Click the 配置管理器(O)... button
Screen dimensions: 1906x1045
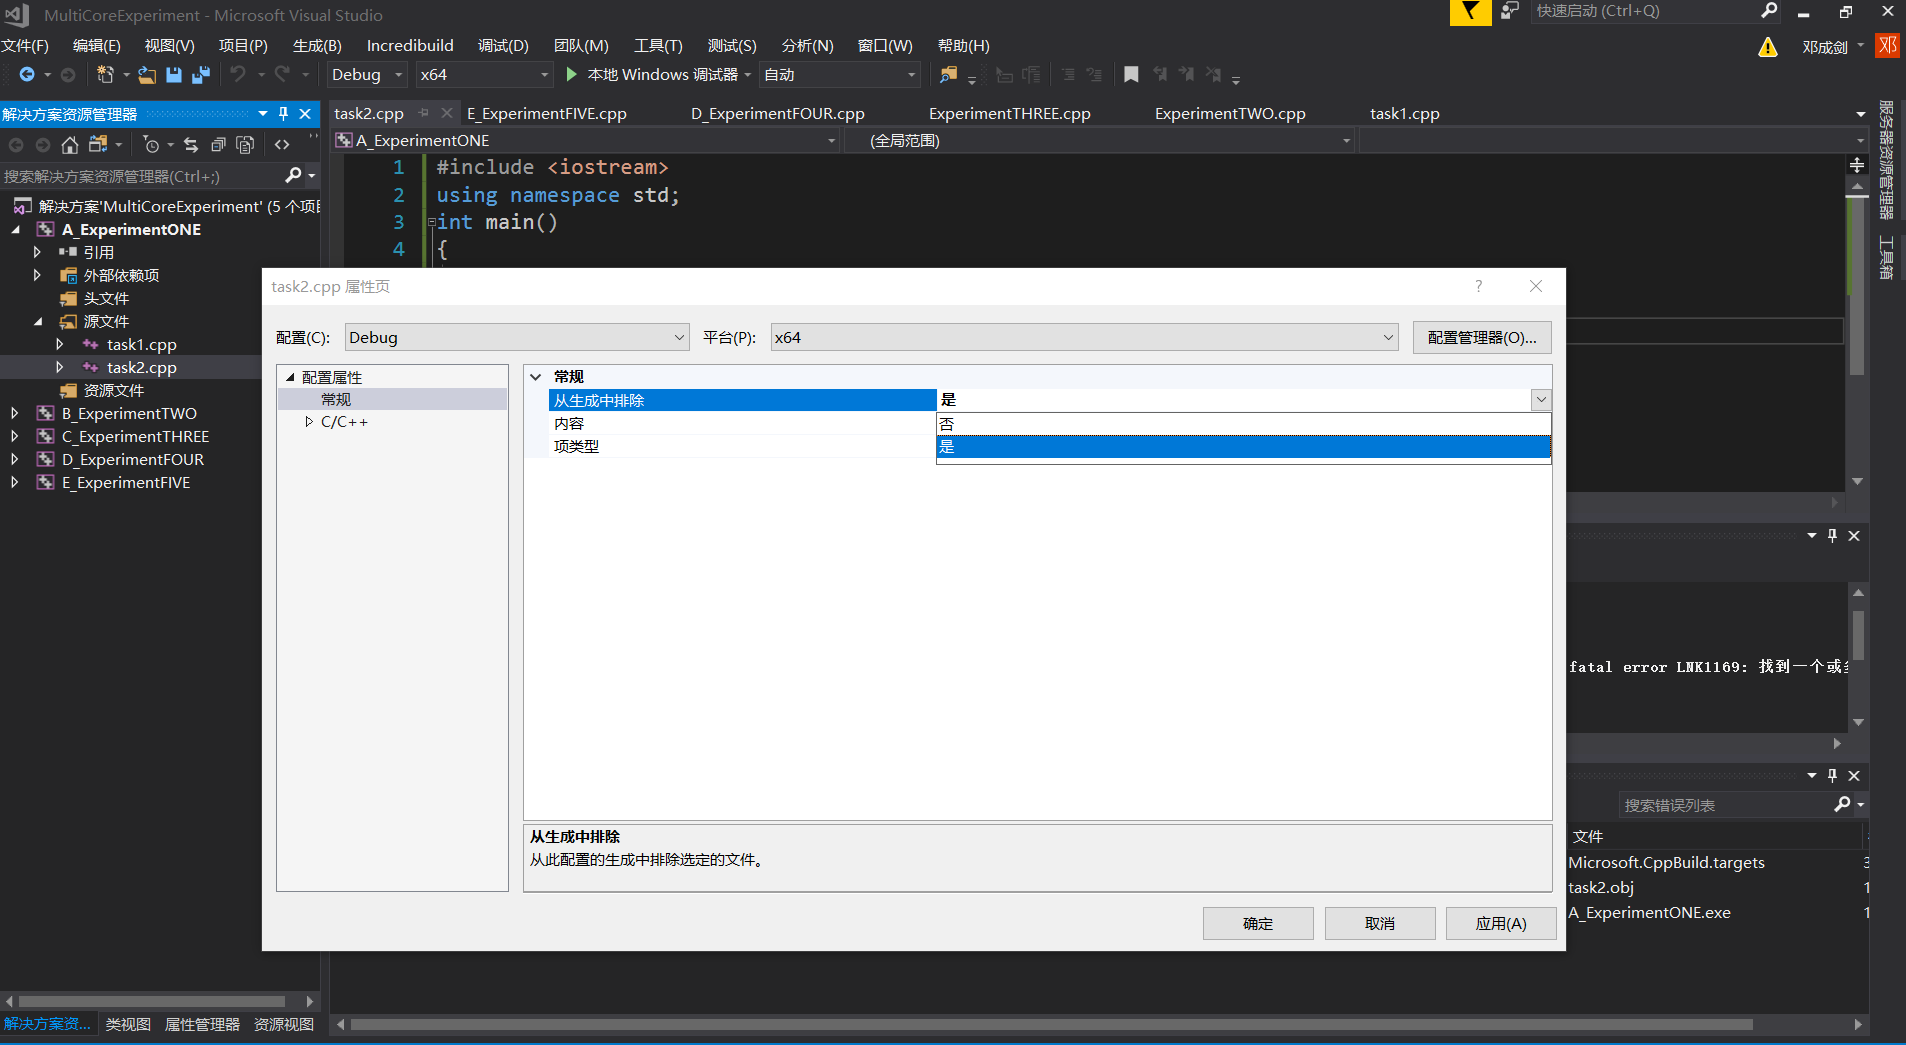[1482, 338]
